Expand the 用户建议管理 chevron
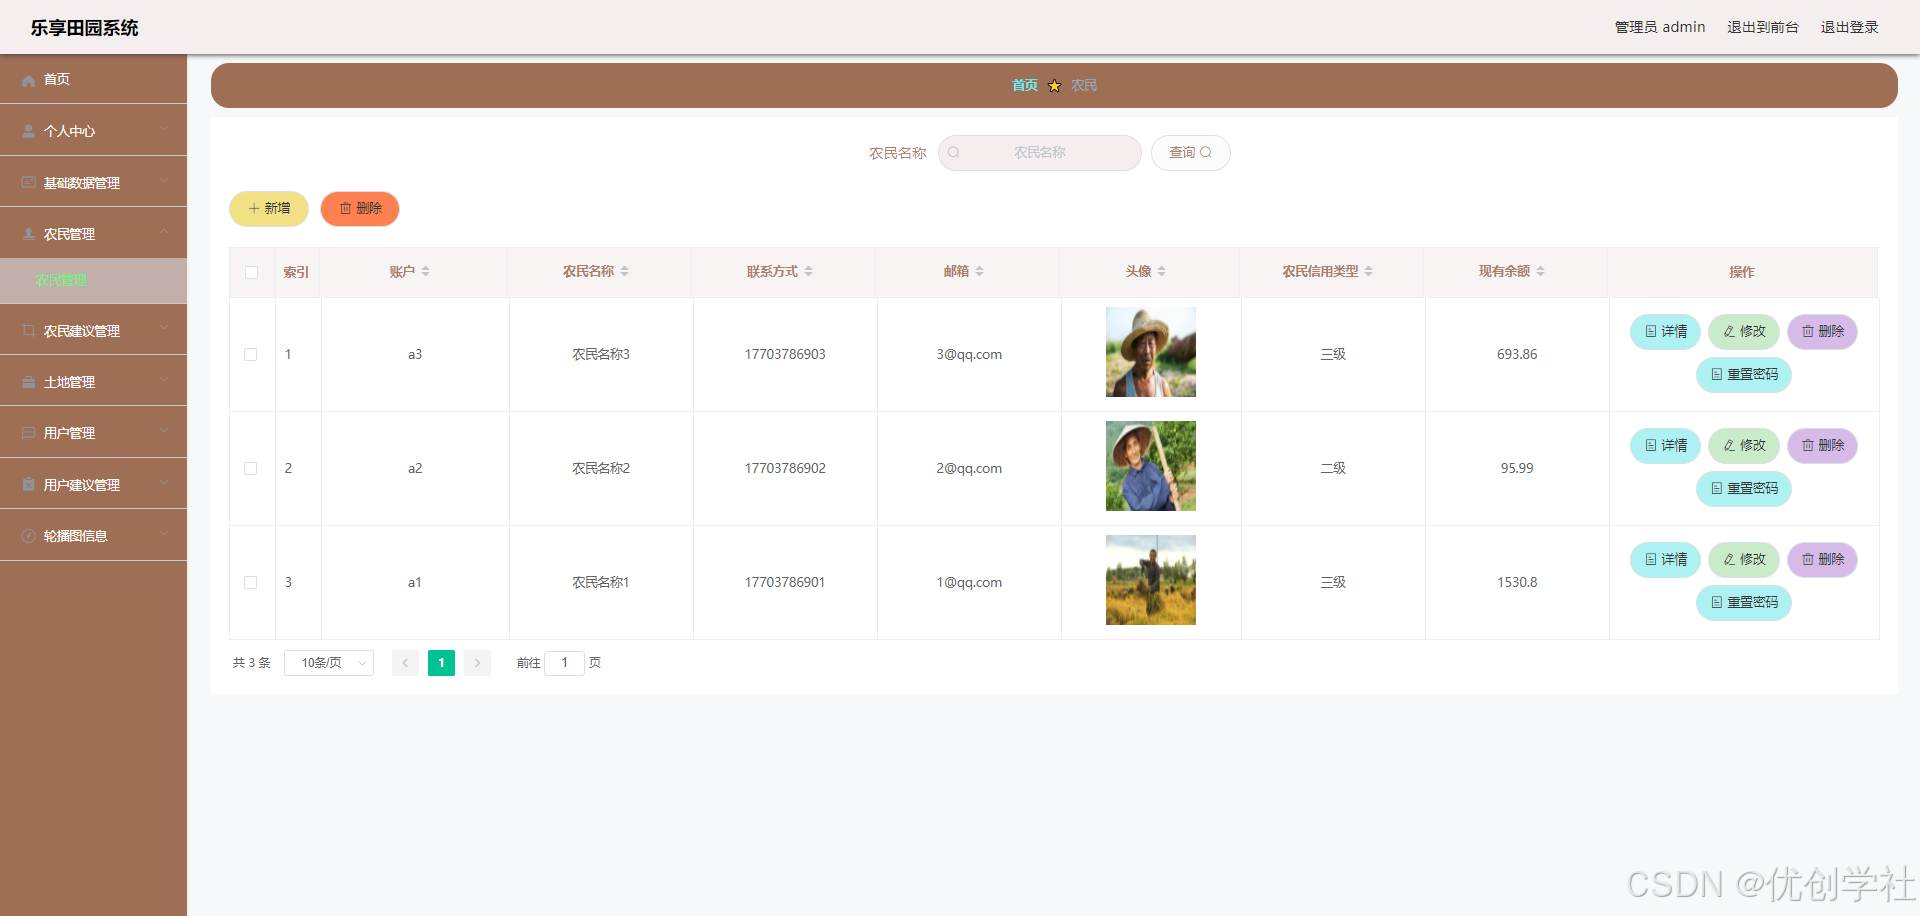 (164, 484)
